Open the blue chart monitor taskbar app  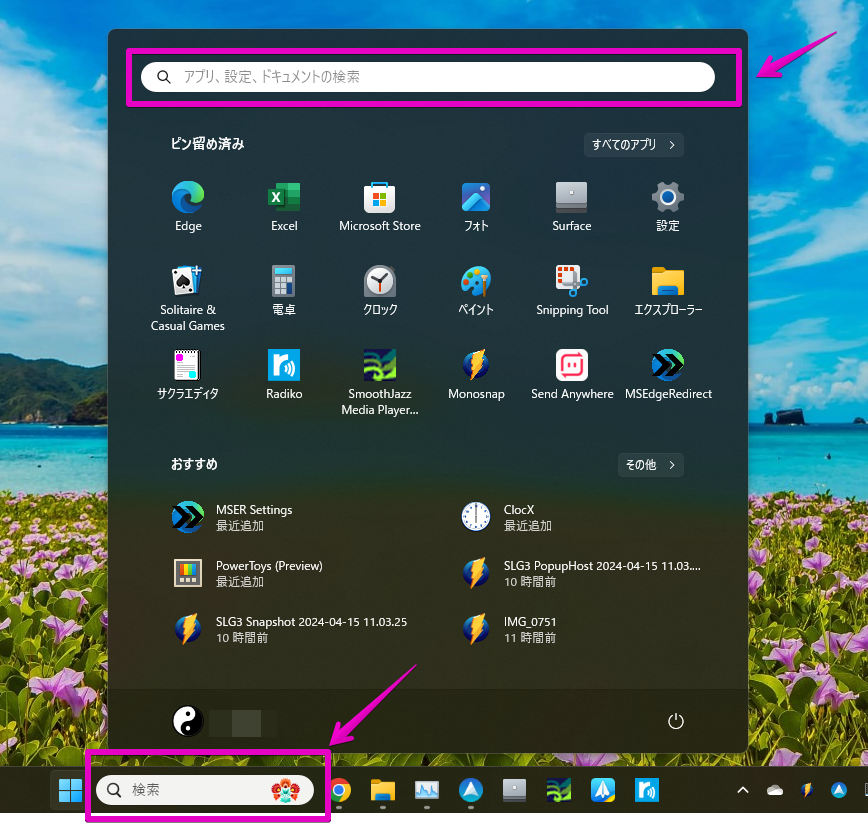click(x=427, y=790)
